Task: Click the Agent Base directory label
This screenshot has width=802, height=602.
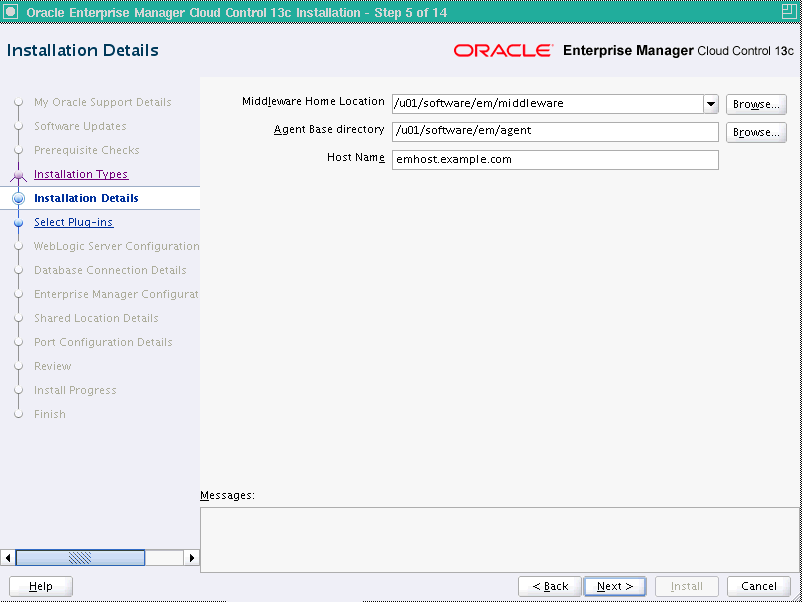Action: (329, 130)
